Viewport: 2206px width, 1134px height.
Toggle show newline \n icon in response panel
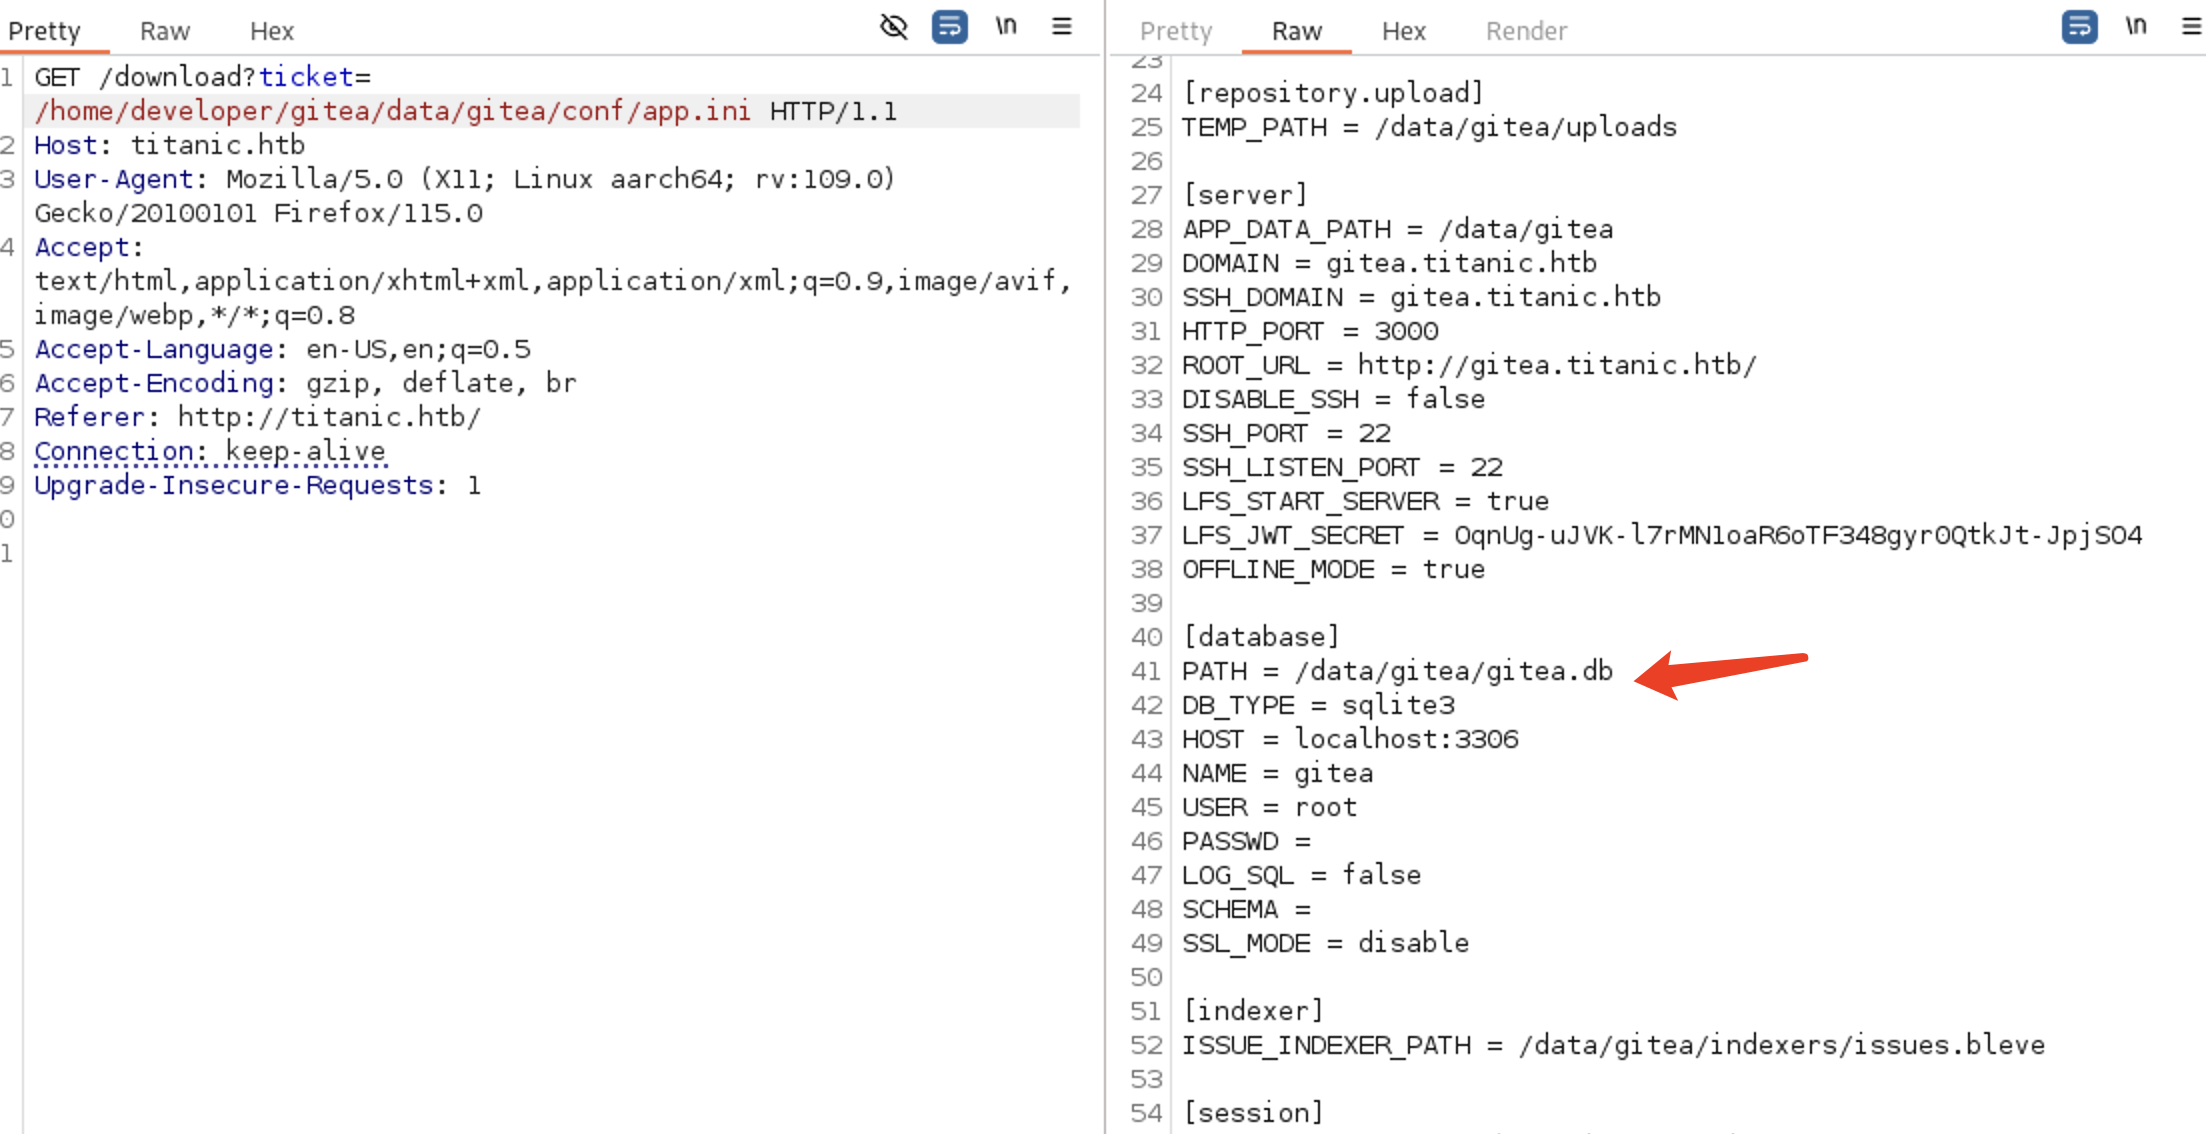[x=2136, y=26]
